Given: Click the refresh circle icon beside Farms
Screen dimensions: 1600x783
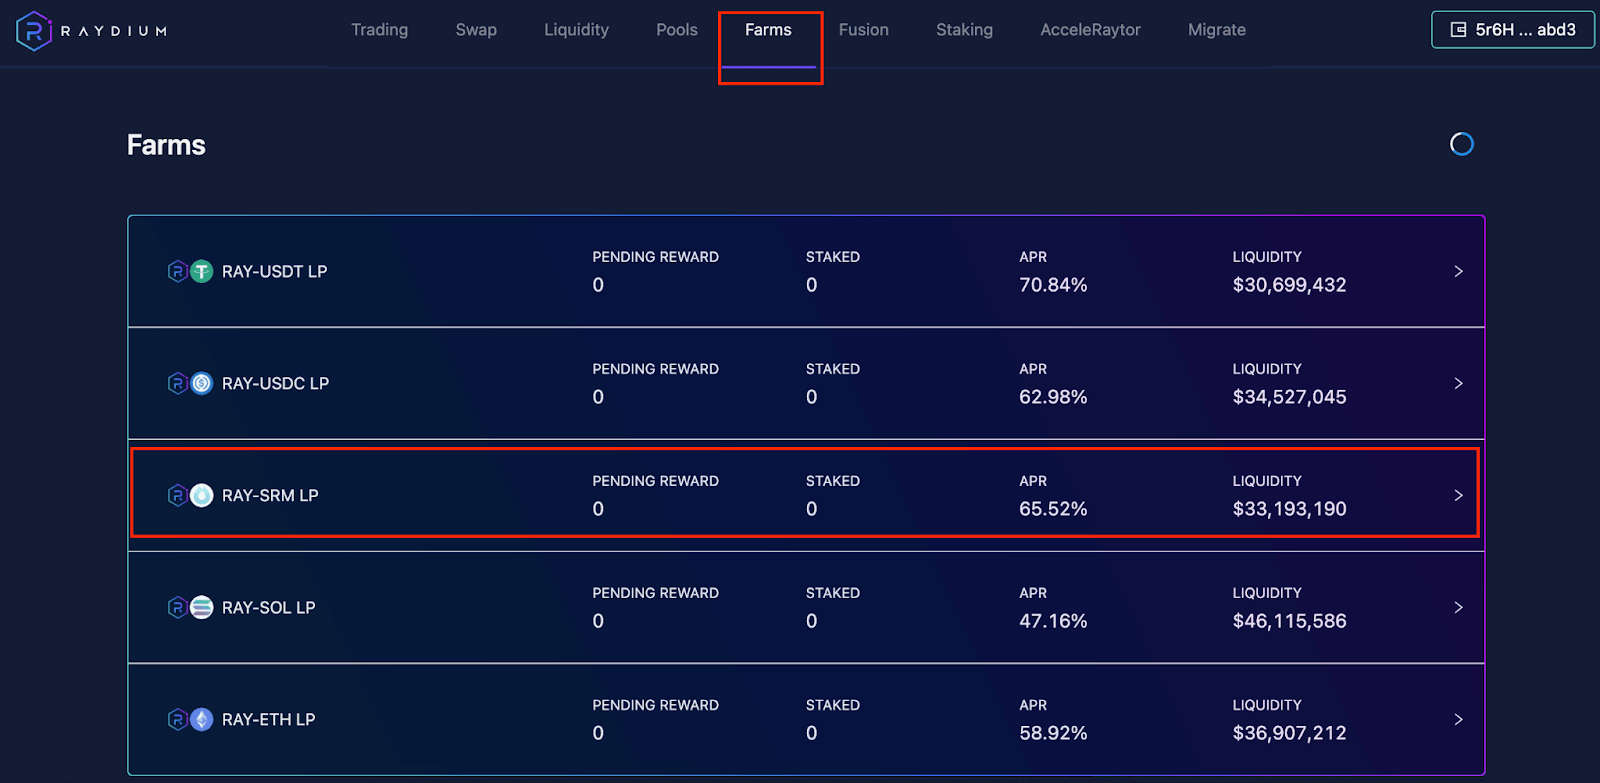Looking at the screenshot, I should (x=1461, y=144).
